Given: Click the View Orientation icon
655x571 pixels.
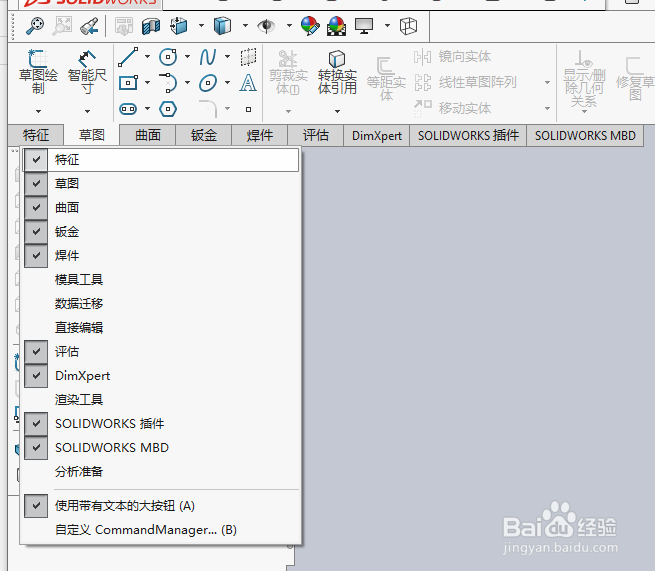Looking at the screenshot, I should [x=179, y=25].
